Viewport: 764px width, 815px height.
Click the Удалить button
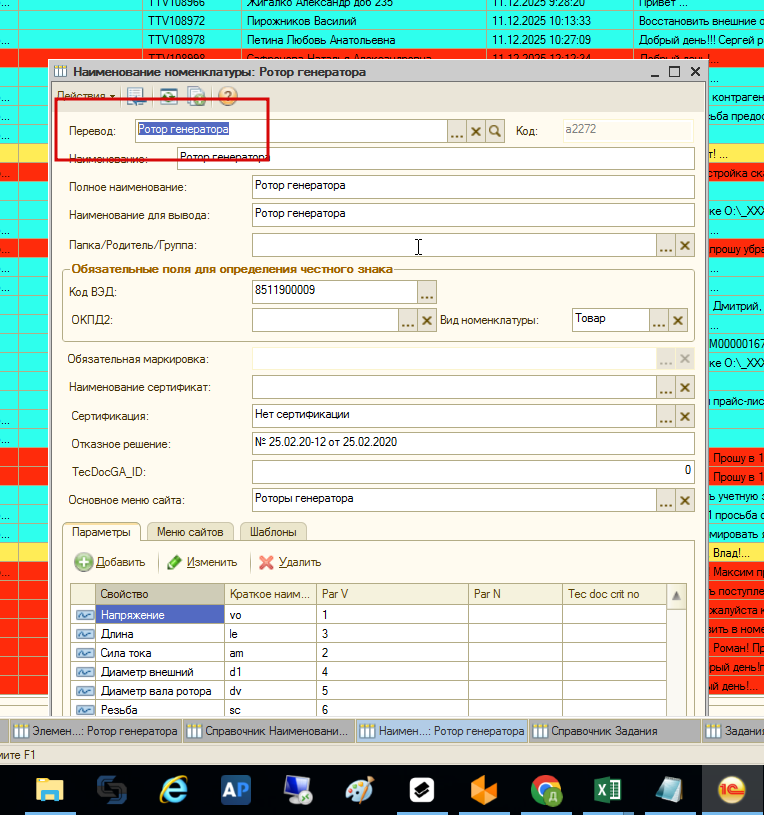[290, 562]
